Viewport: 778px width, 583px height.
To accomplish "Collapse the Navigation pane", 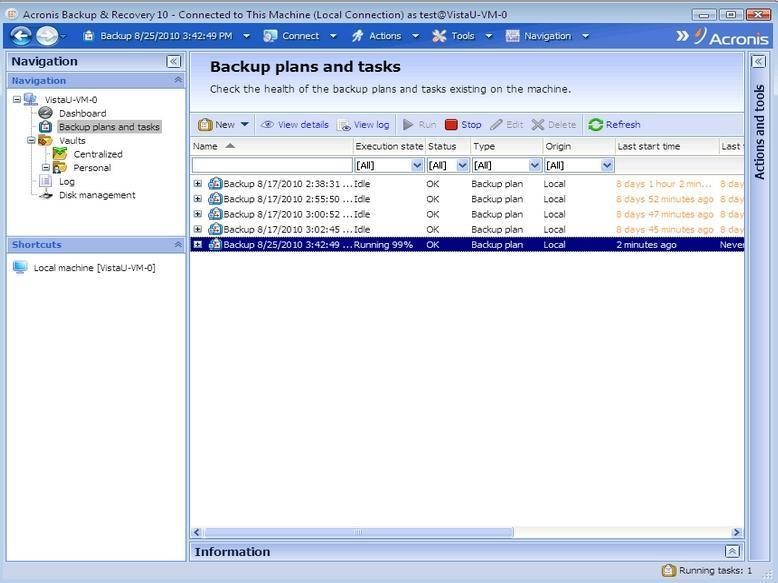I will click(x=173, y=62).
